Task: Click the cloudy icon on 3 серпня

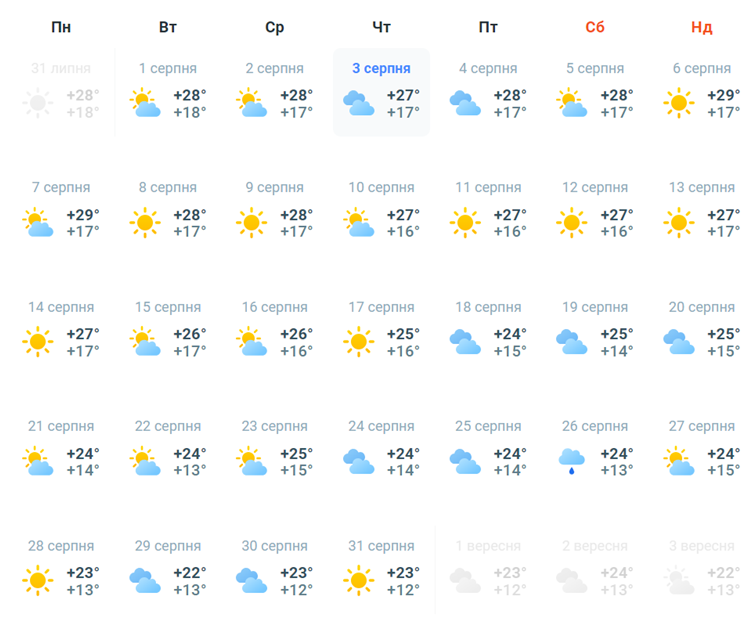Action: click(x=358, y=103)
